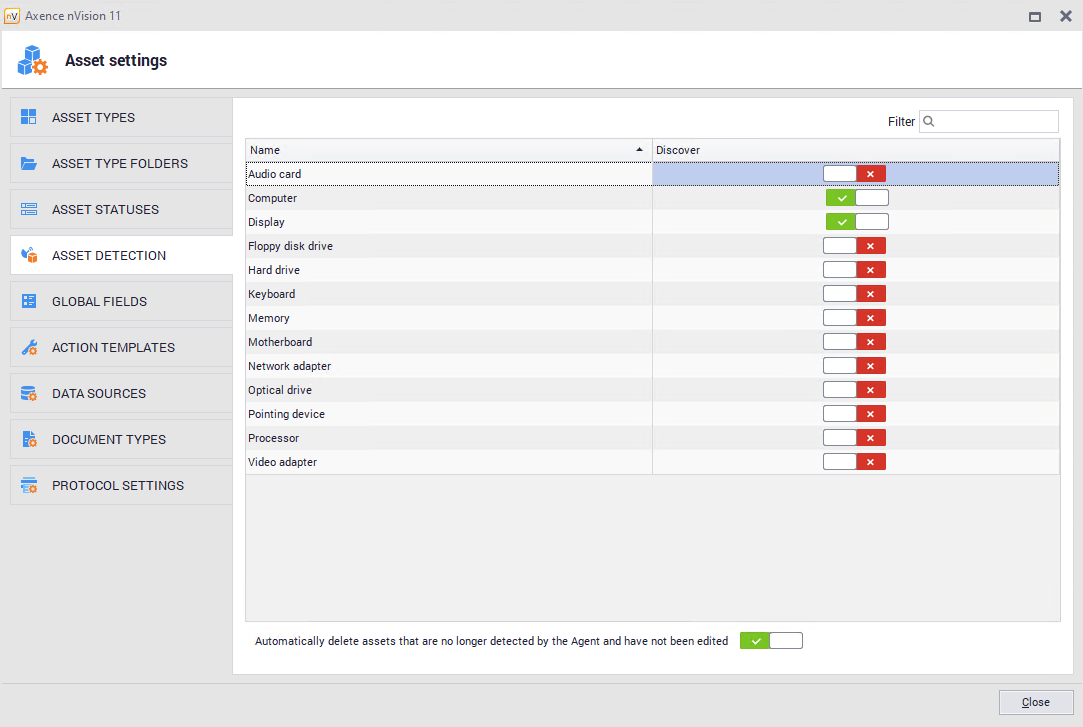The width and height of the screenshot is (1083, 727).
Task: Click the Data Sources database icon
Action: pyautogui.click(x=29, y=393)
